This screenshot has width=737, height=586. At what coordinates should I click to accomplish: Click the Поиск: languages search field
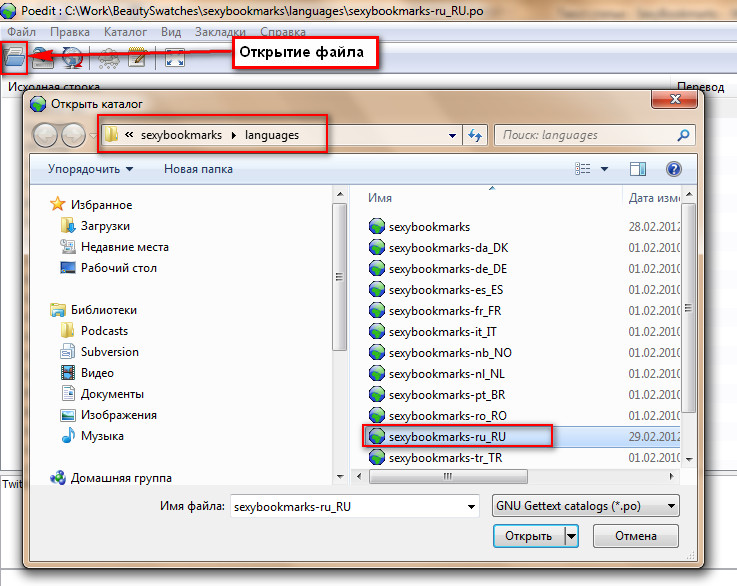click(594, 135)
